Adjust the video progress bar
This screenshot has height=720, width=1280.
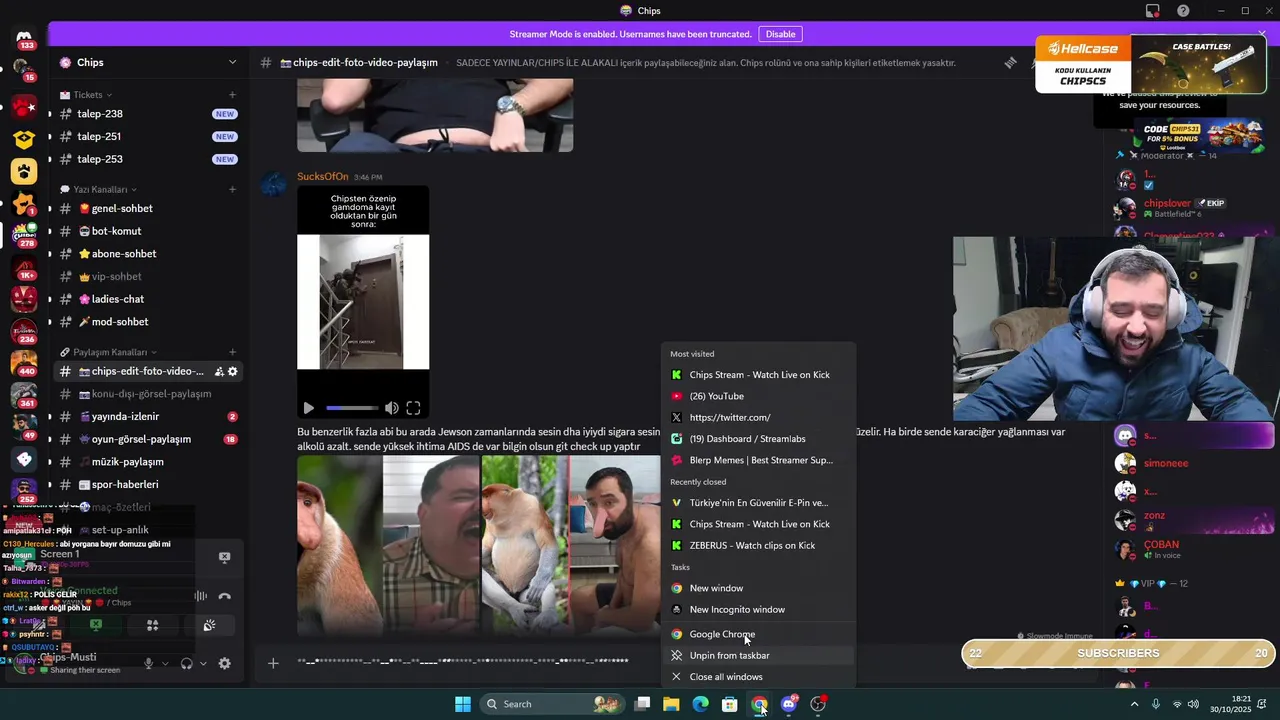tap(352, 408)
